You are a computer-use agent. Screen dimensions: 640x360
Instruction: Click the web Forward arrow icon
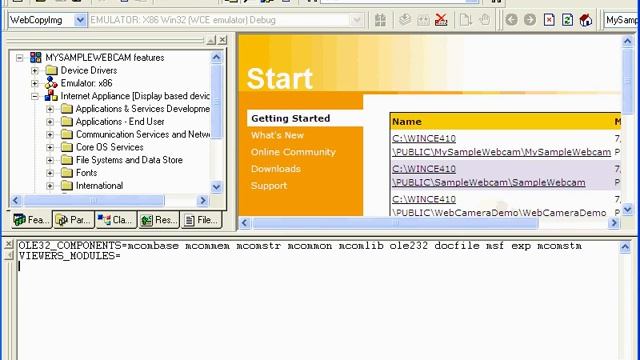click(530, 20)
